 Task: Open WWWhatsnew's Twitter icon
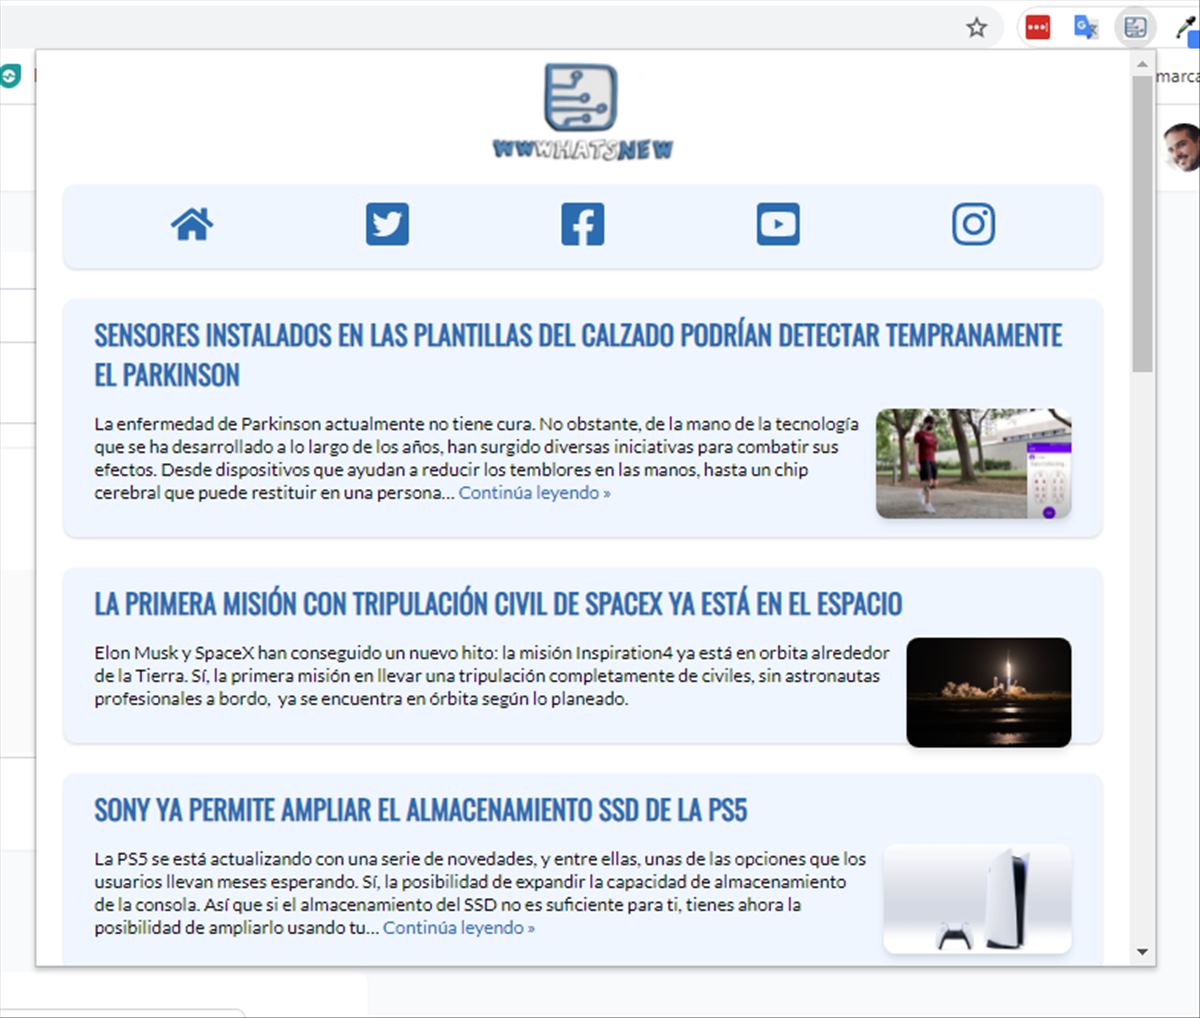click(387, 224)
